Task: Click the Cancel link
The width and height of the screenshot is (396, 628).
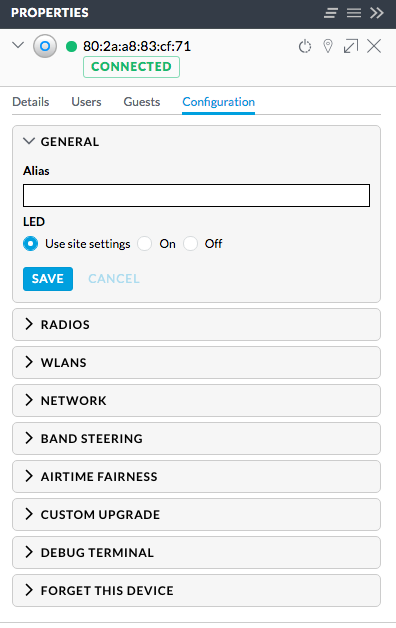Action: pos(114,279)
